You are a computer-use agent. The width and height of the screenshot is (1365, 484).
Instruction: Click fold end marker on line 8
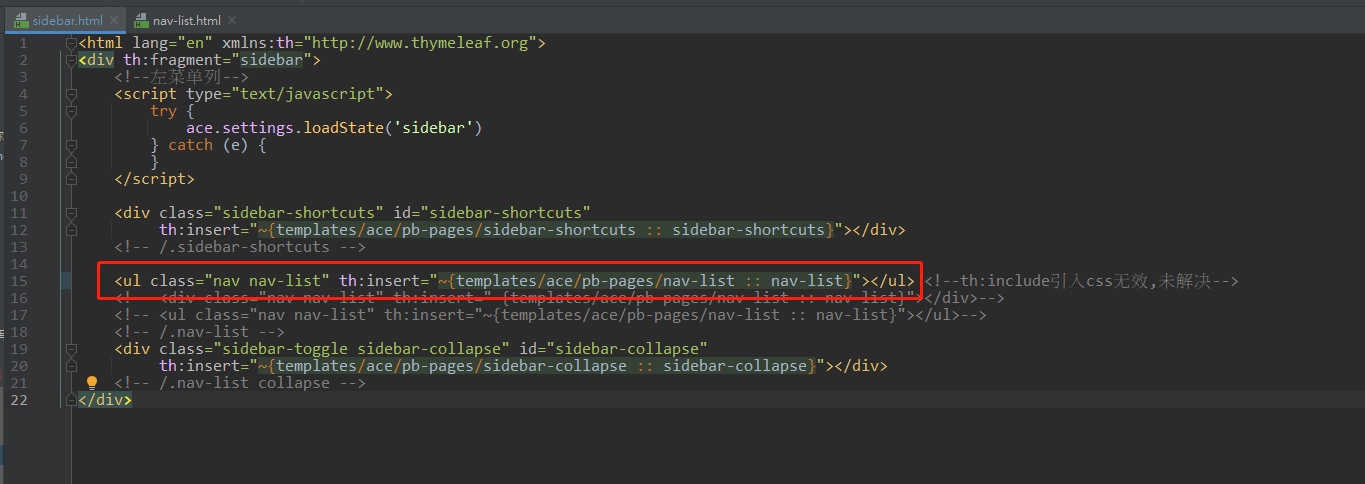coord(71,162)
